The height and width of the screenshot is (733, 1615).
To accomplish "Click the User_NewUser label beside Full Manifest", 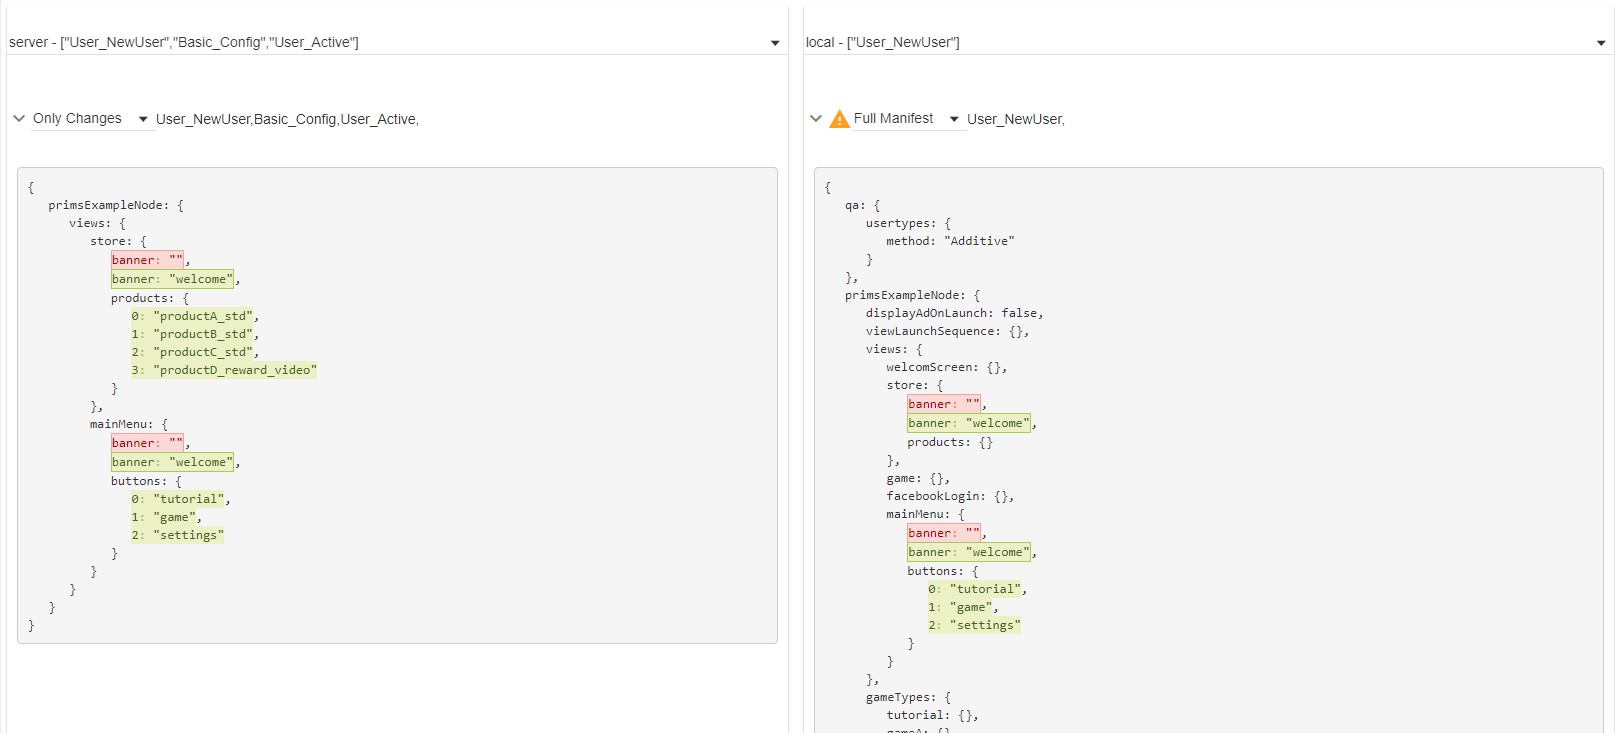I will (x=1015, y=119).
